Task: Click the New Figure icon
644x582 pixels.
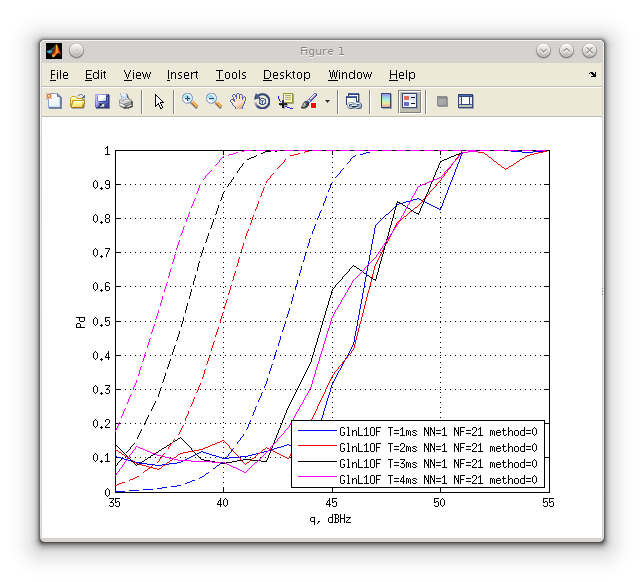Action: tap(54, 101)
